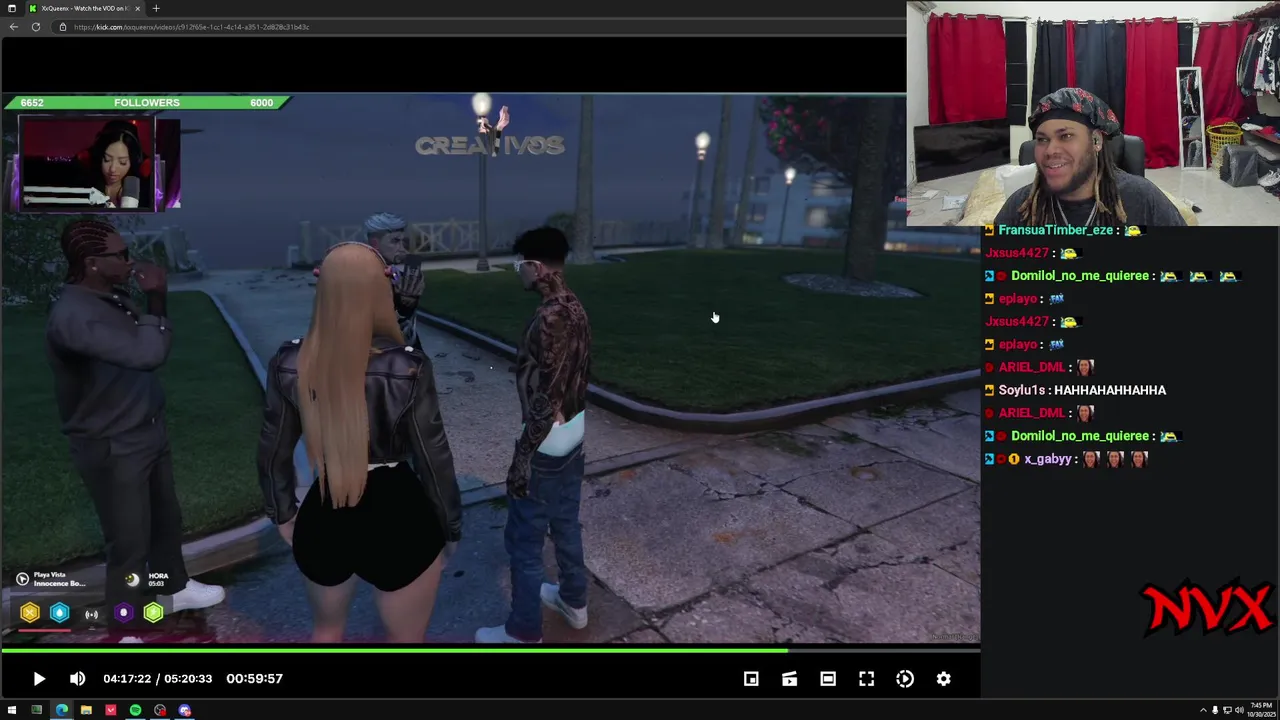
Task: Close the XxQueenx browser tab
Action: [138, 8]
